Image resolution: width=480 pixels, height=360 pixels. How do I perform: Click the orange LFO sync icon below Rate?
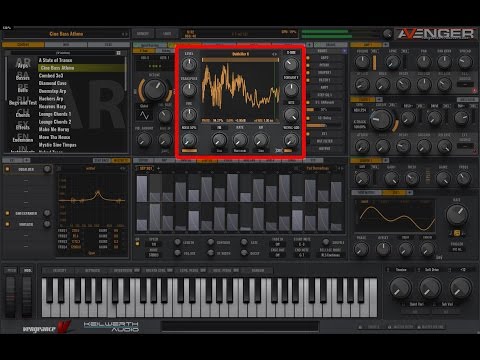click(x=457, y=233)
